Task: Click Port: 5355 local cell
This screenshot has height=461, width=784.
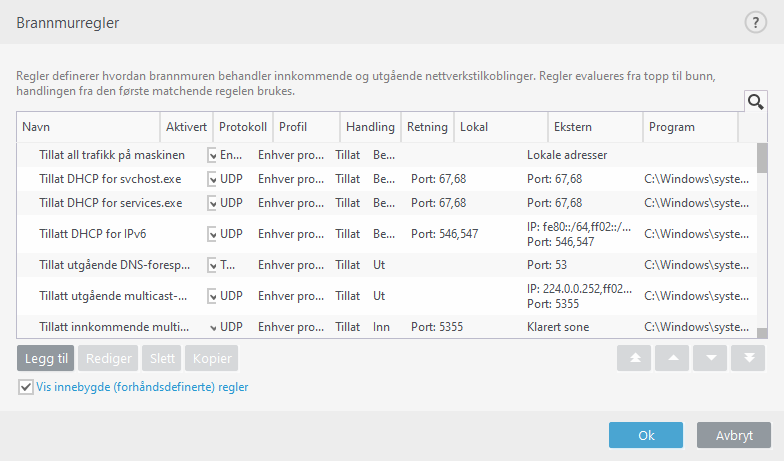Action: tap(437, 327)
